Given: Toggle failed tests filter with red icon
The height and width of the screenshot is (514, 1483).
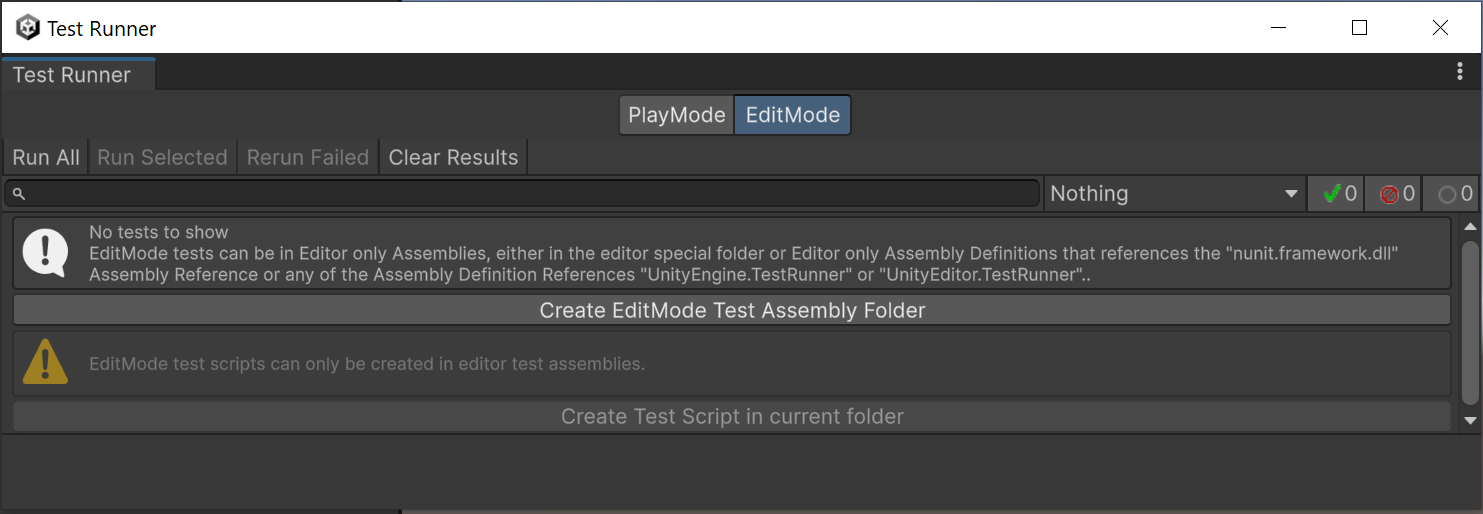Looking at the screenshot, I should (1394, 194).
